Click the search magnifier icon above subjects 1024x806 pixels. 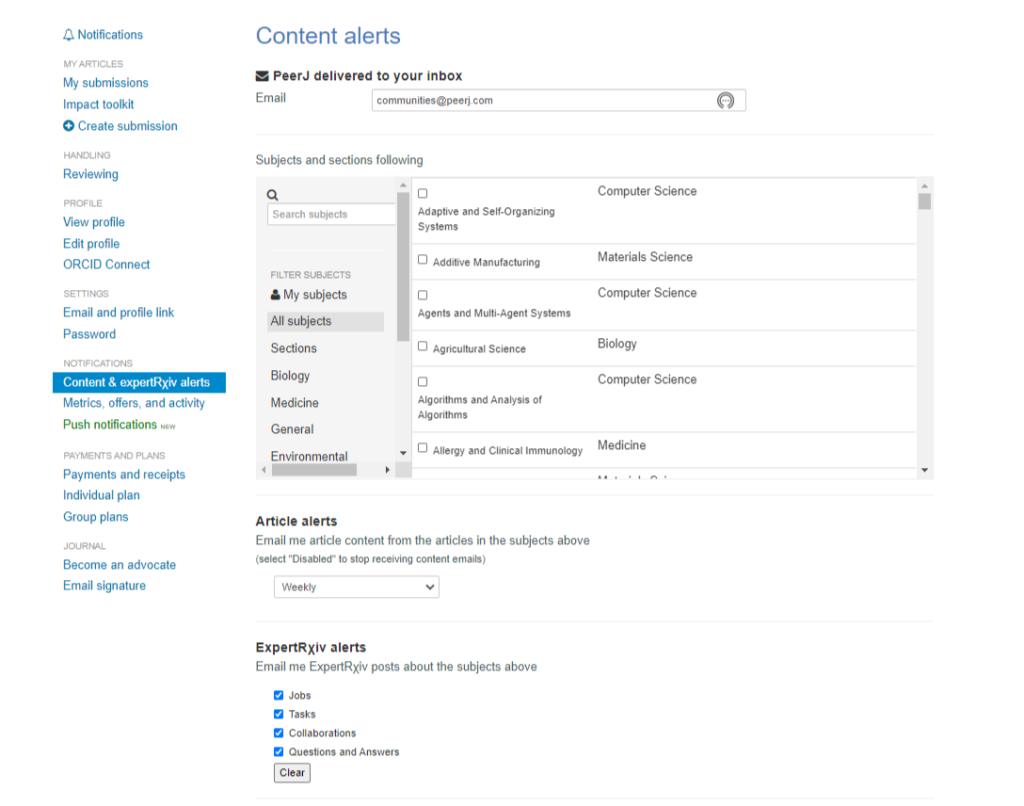(x=272, y=195)
